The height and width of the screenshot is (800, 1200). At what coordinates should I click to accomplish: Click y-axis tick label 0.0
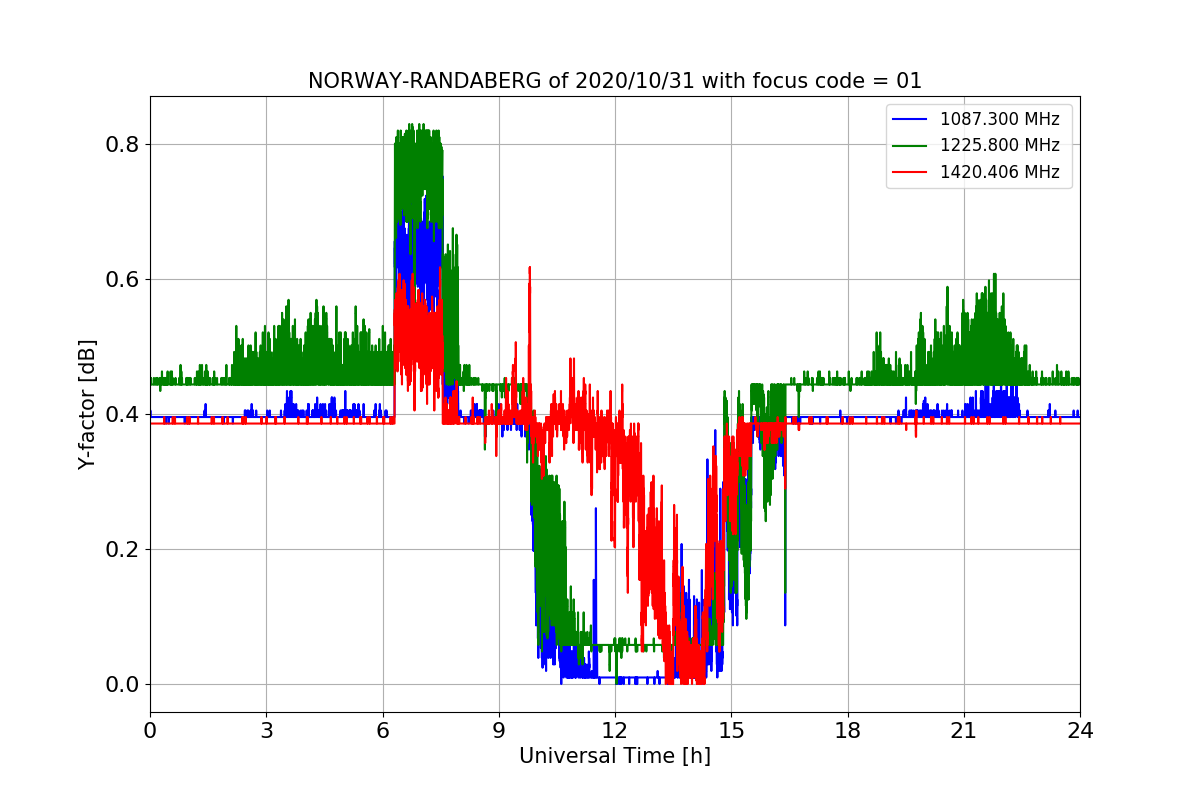coord(122,685)
